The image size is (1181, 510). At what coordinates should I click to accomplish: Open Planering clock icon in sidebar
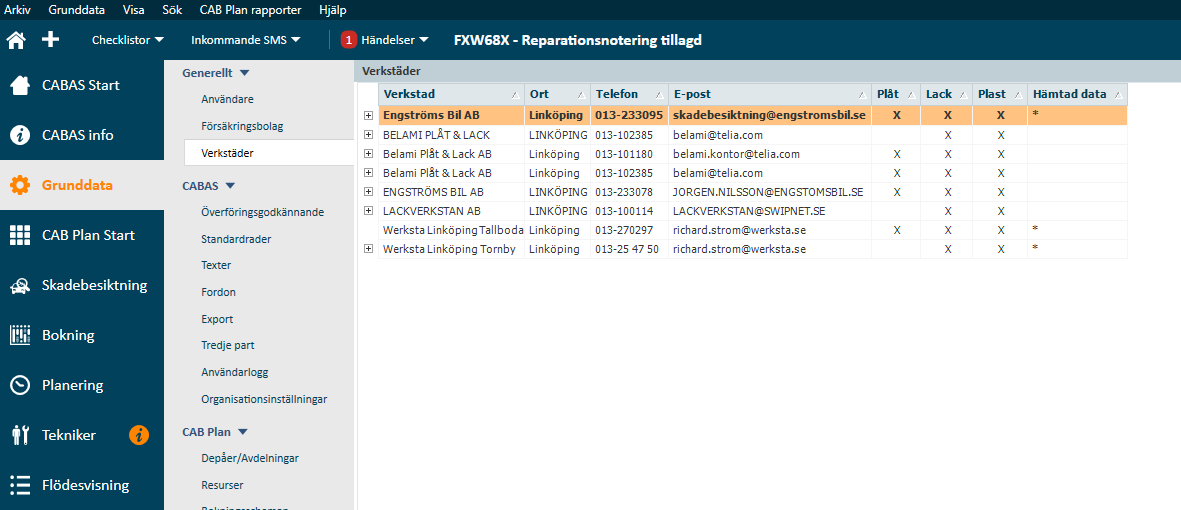click(x=20, y=385)
